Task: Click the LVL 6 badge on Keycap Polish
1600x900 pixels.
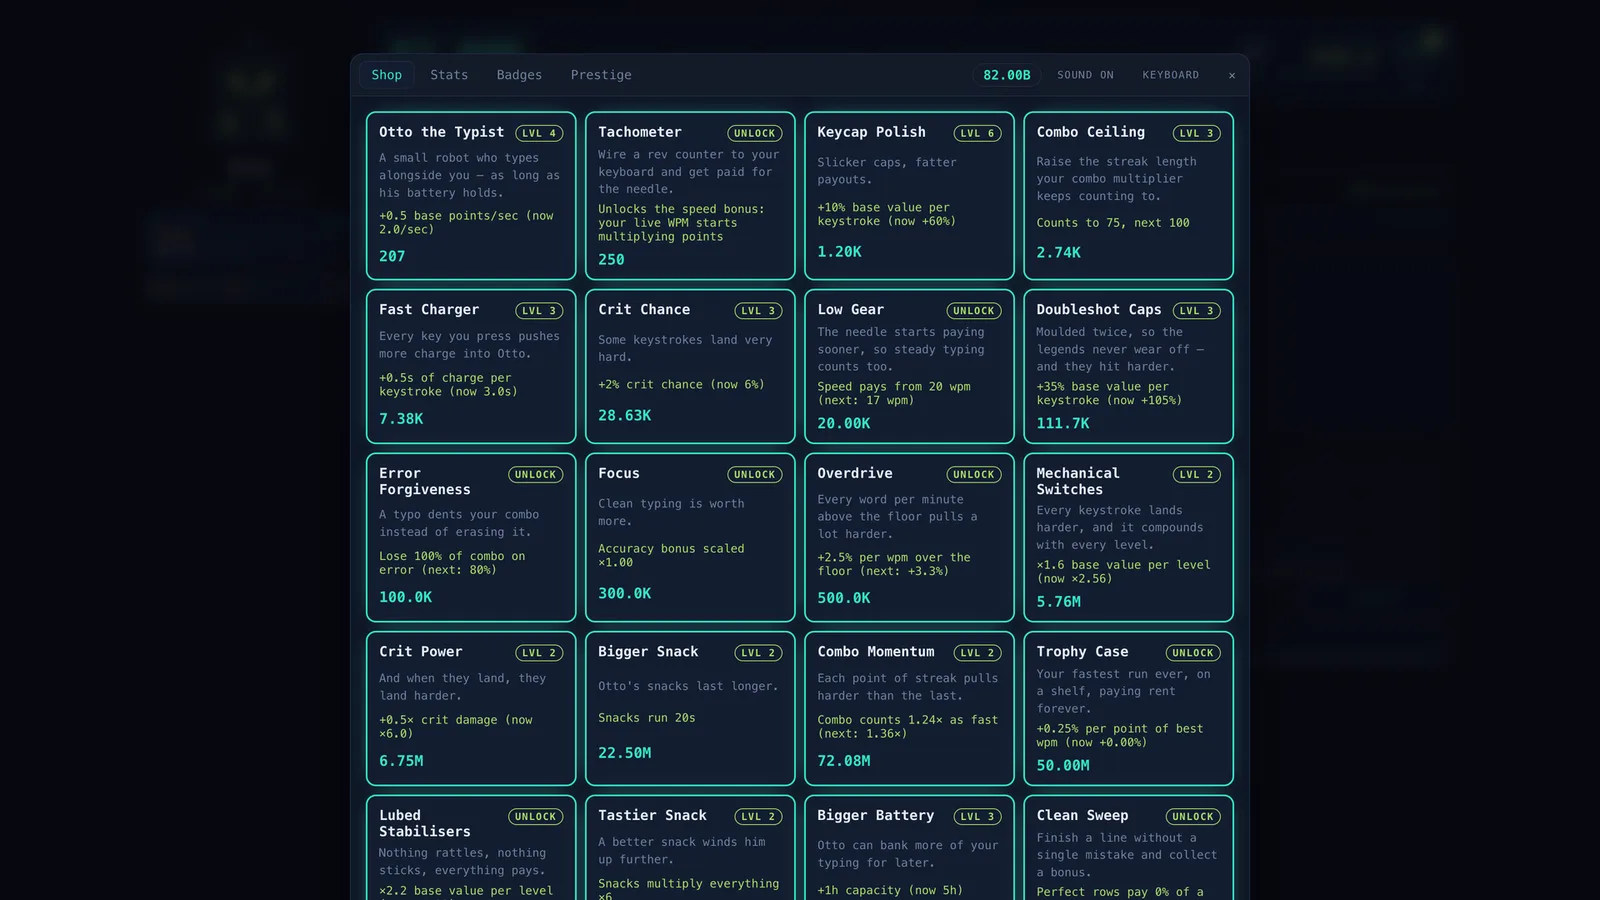Action: 977,133
